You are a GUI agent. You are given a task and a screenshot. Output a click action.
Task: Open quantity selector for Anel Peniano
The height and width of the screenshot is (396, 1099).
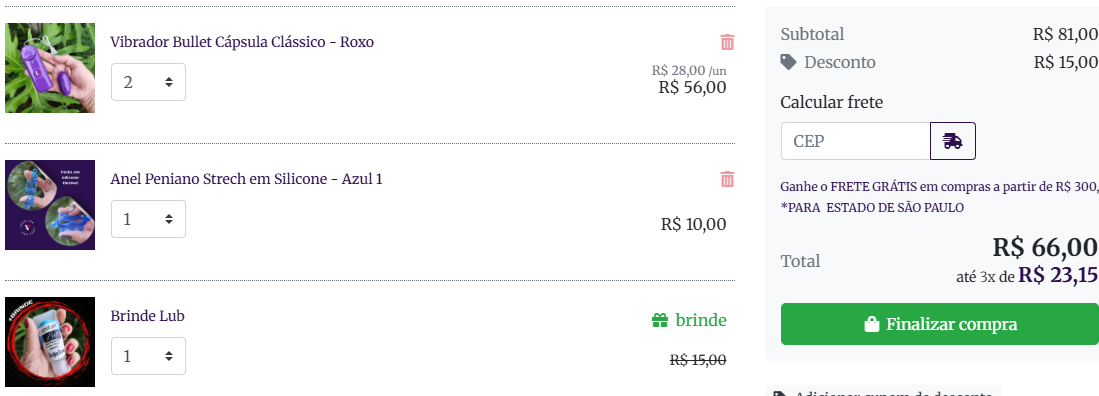[149, 219]
